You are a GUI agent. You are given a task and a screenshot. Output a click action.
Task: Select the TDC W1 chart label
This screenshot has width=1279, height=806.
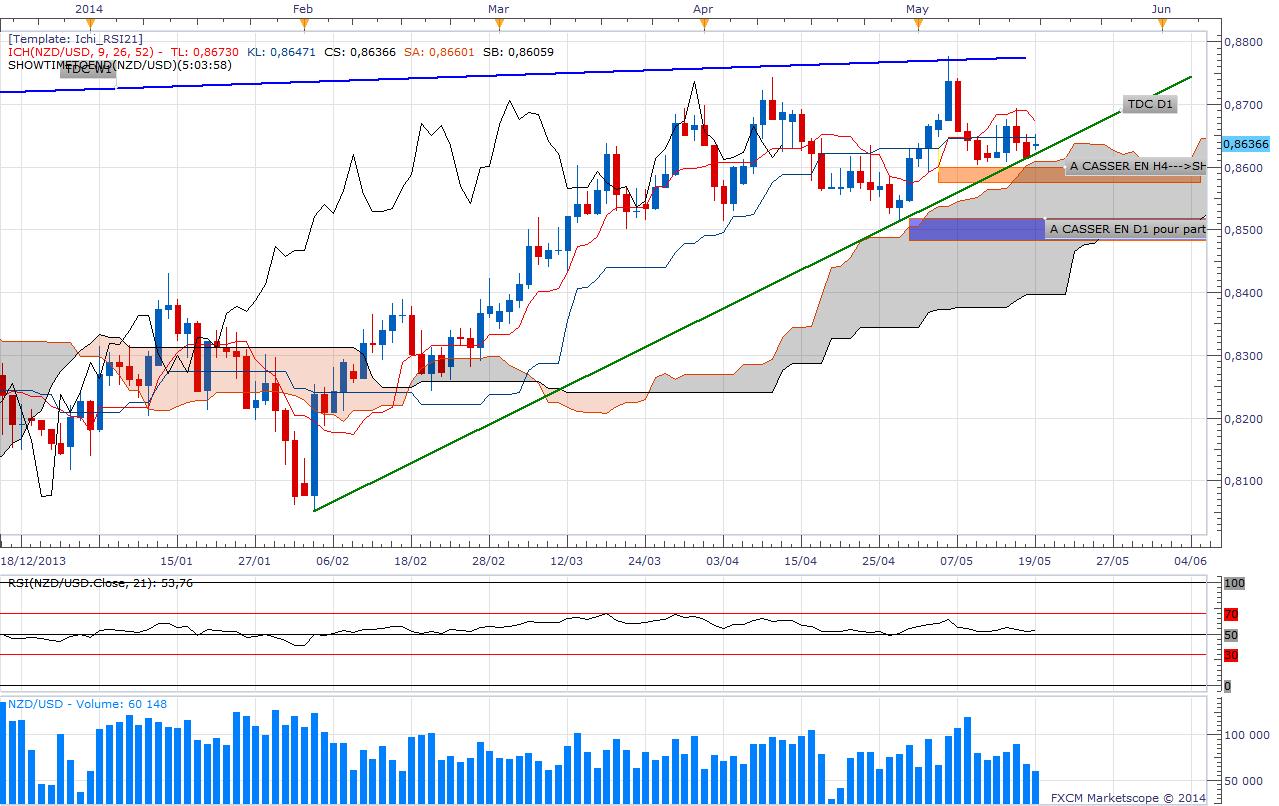coord(88,70)
